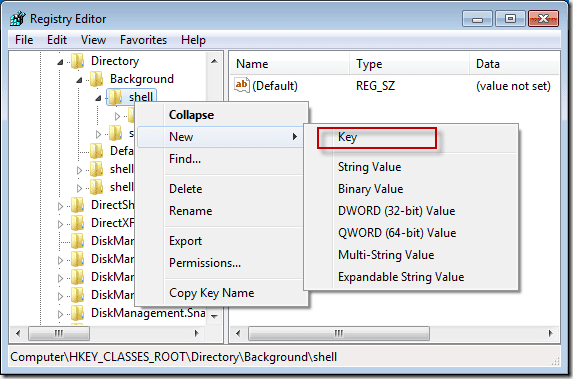Select the Directory tree item label

click(x=115, y=61)
